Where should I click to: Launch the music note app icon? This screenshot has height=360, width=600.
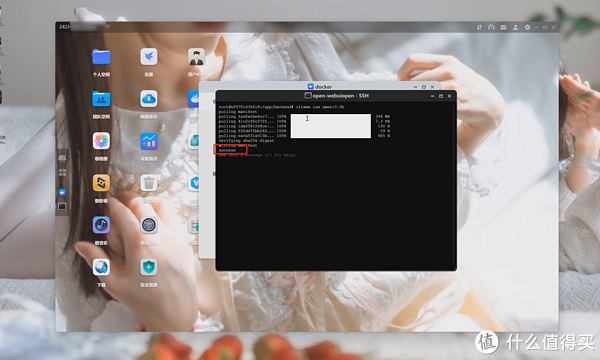point(101,225)
